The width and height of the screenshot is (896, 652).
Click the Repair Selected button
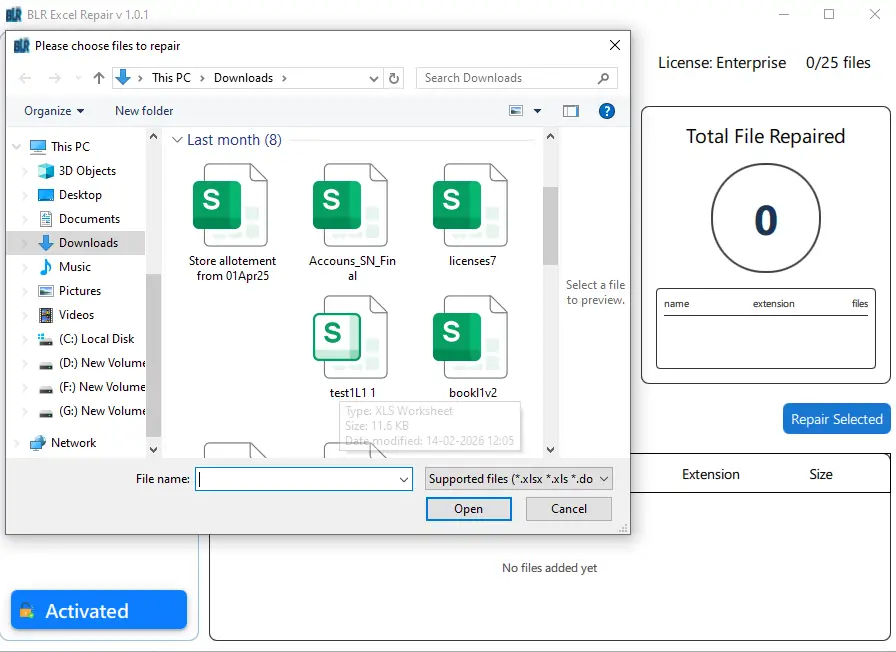tap(836, 419)
